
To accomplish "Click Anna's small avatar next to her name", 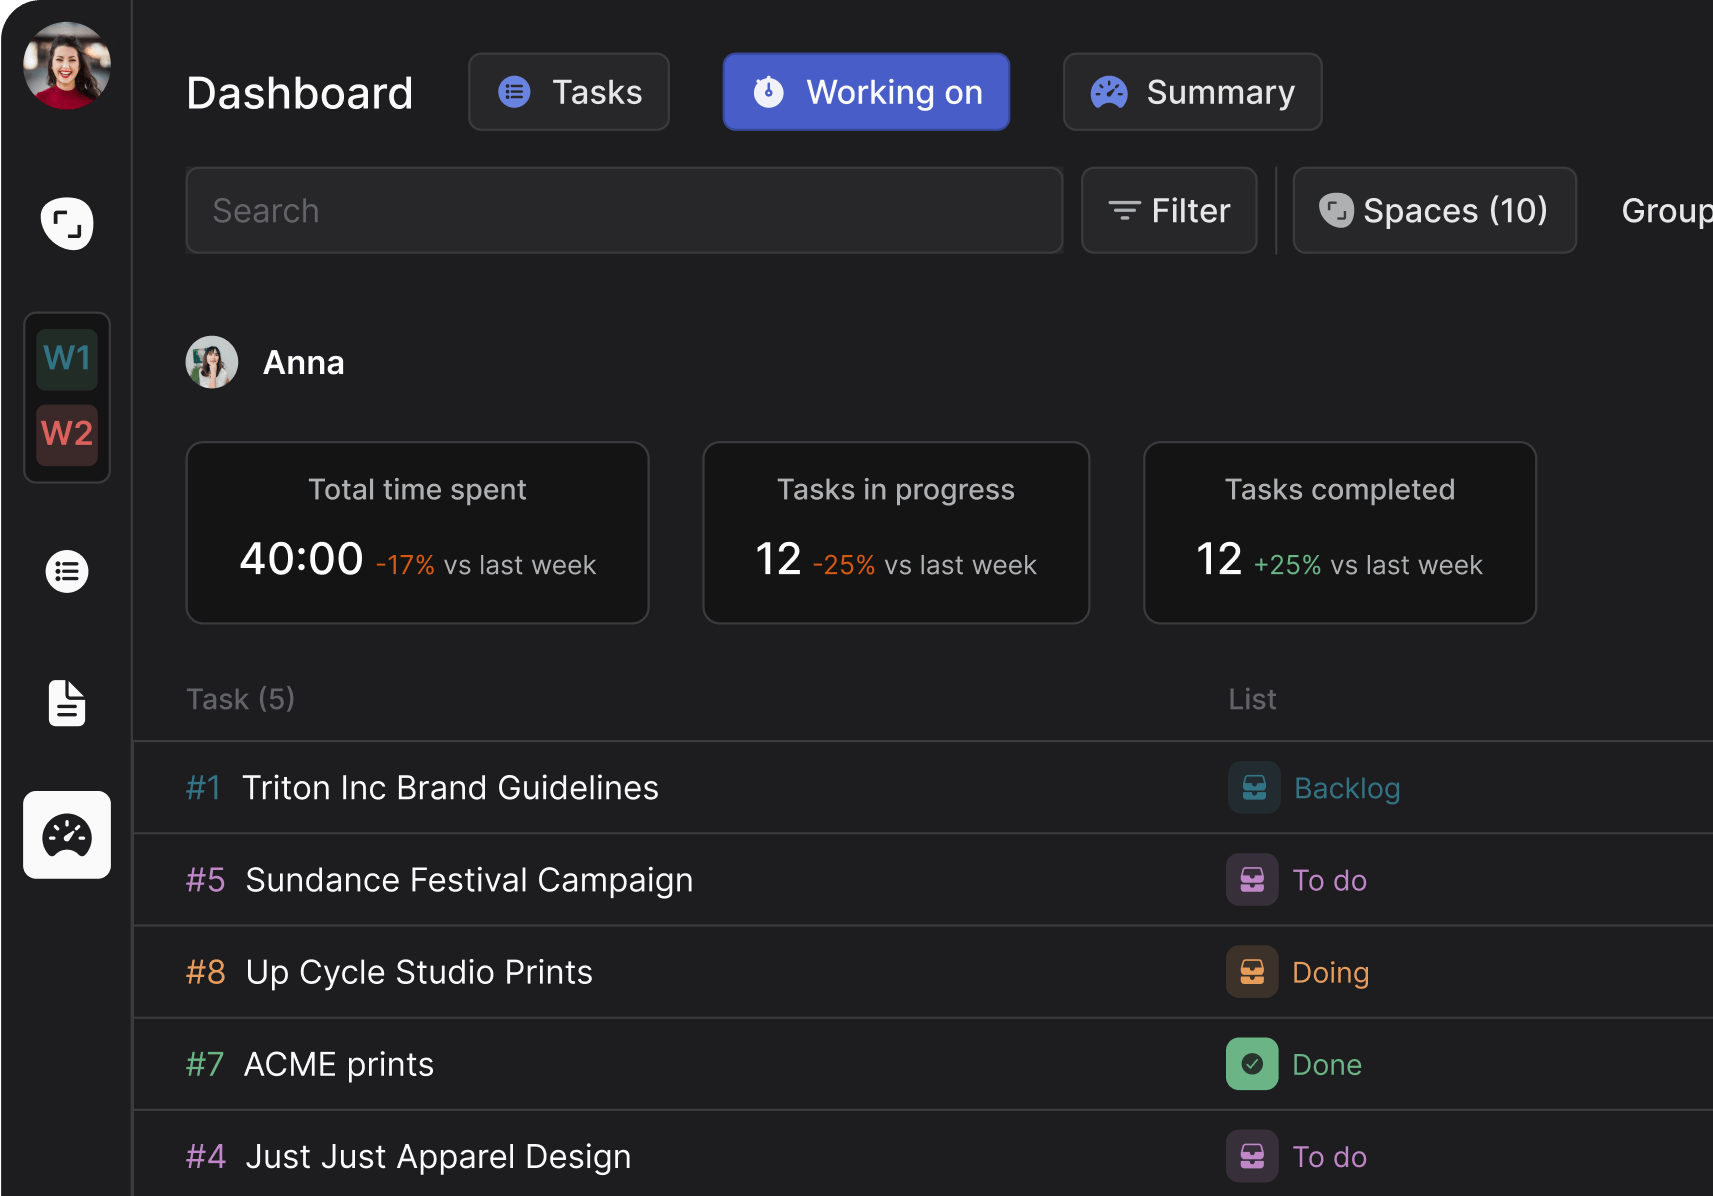I will (x=211, y=362).
